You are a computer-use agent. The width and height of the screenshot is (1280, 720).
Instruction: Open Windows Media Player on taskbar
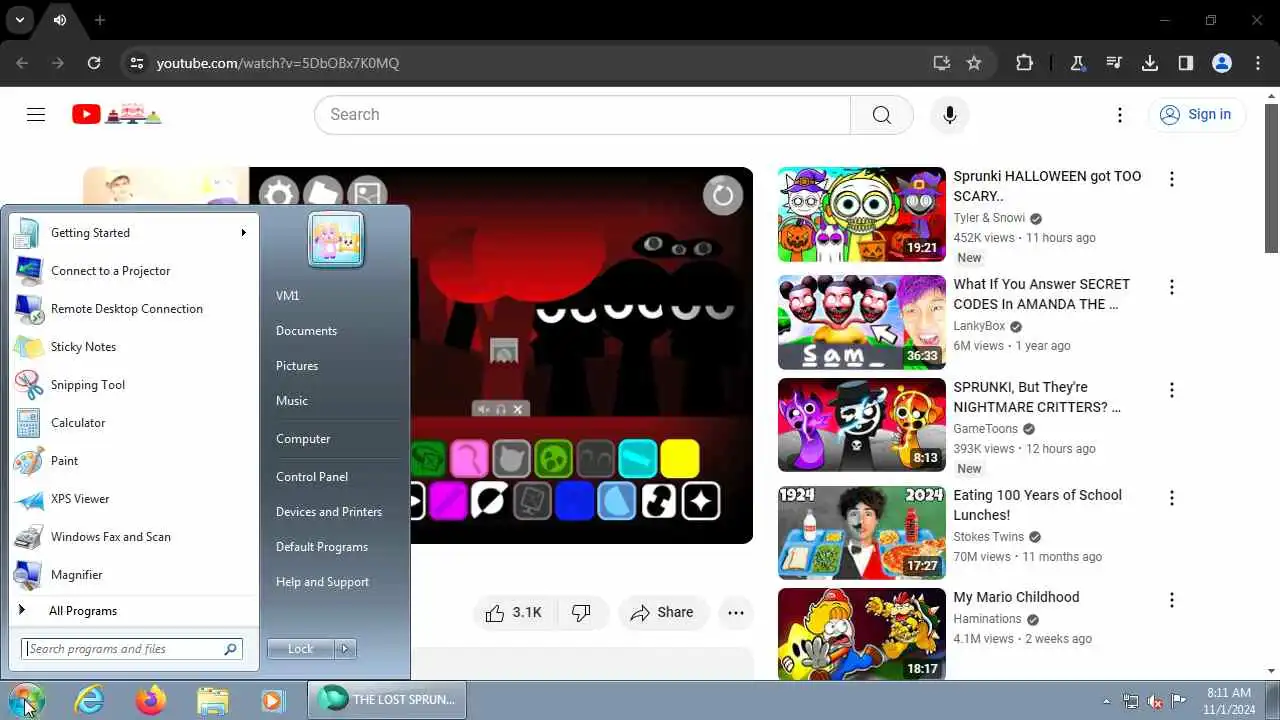273,700
